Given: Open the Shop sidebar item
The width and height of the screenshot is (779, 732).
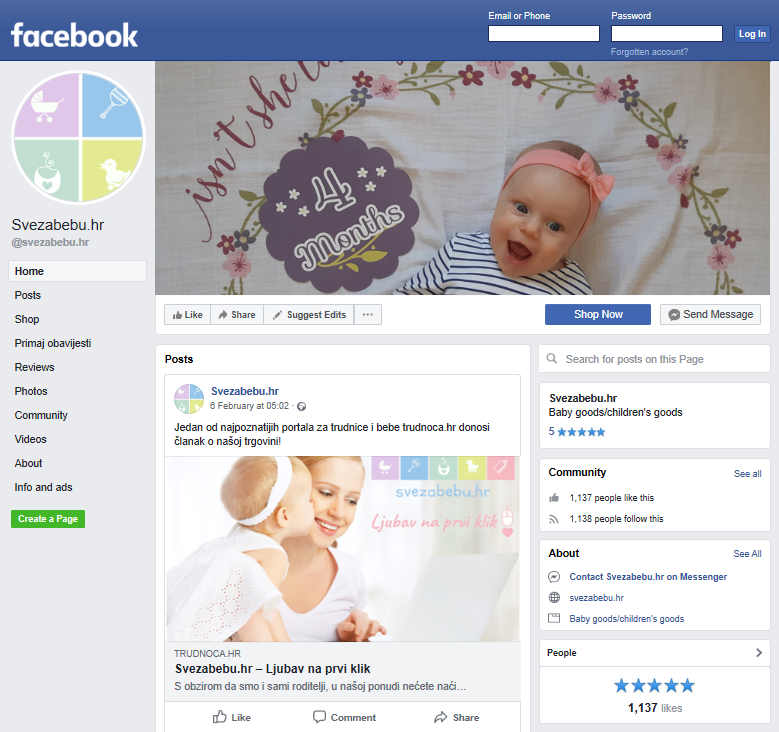Looking at the screenshot, I should coord(27,319).
